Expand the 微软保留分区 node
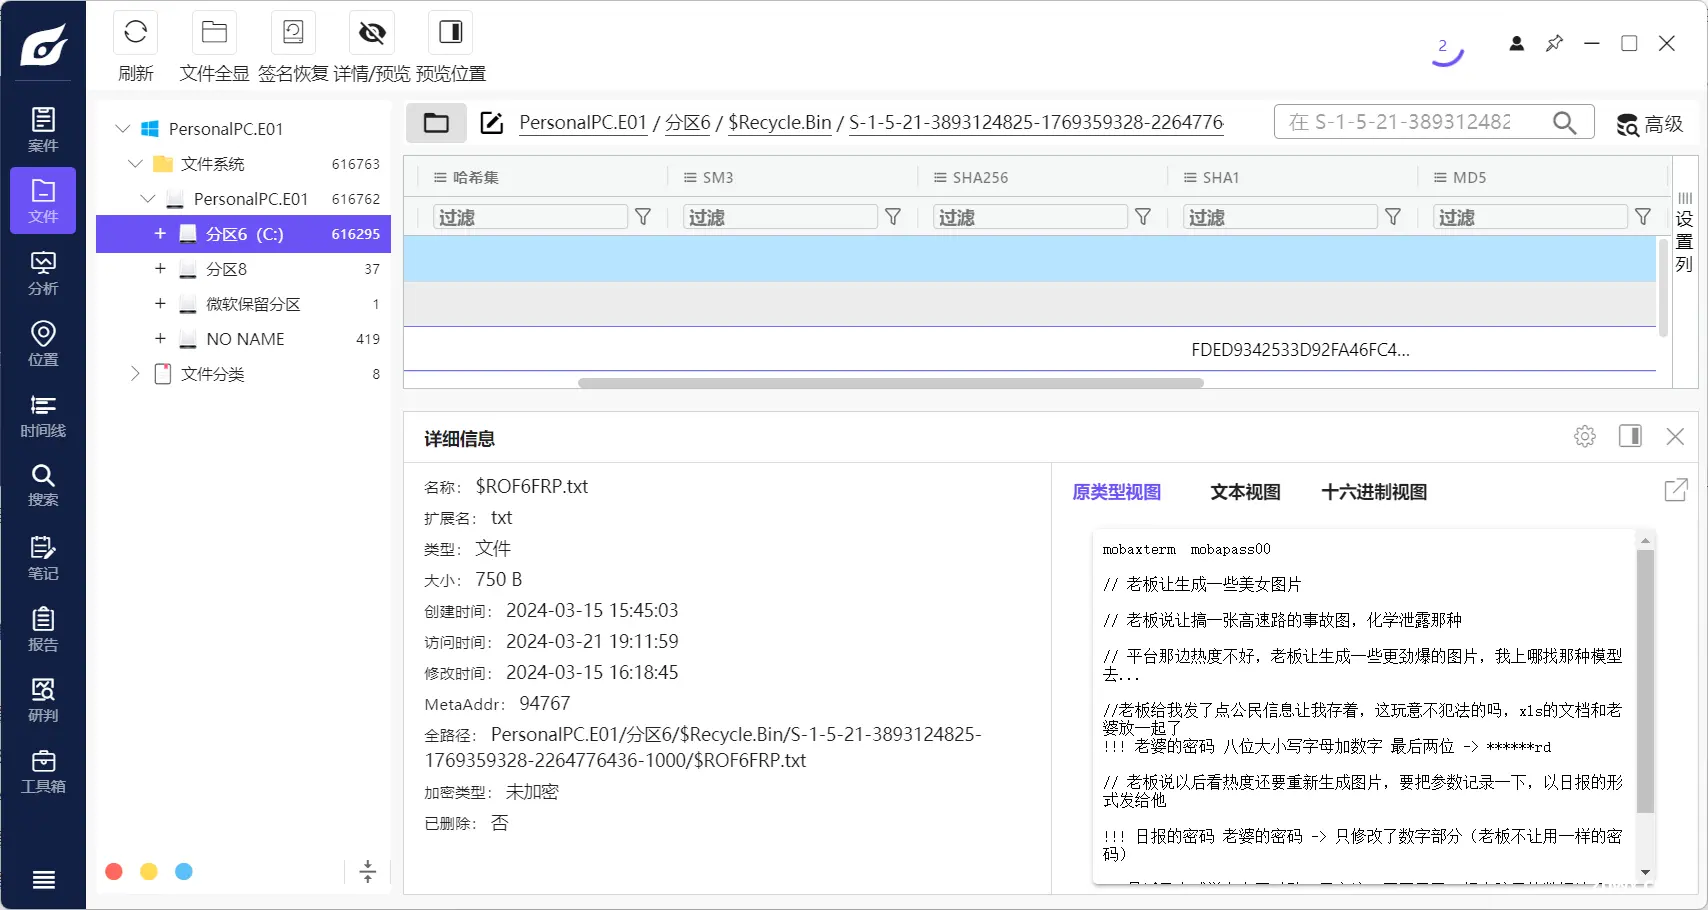This screenshot has width=1708, height=910. 160,303
